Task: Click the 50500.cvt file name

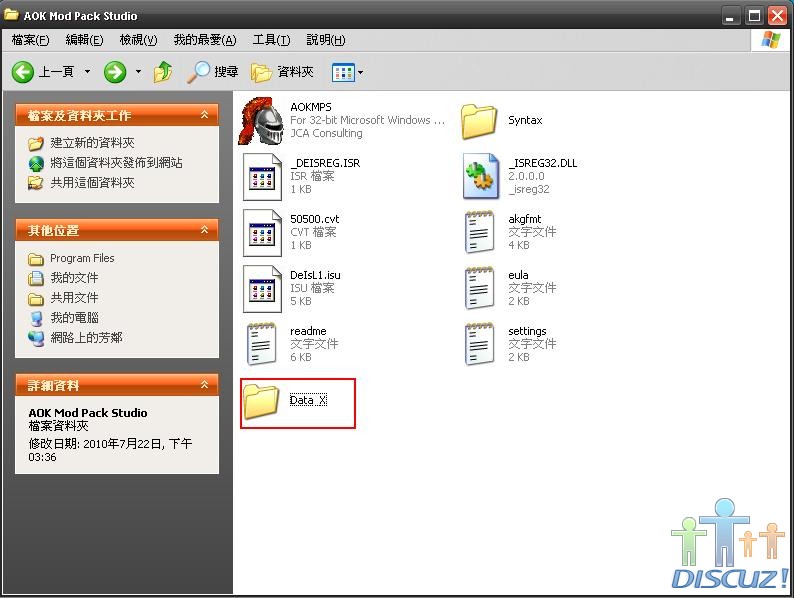Action: point(314,219)
